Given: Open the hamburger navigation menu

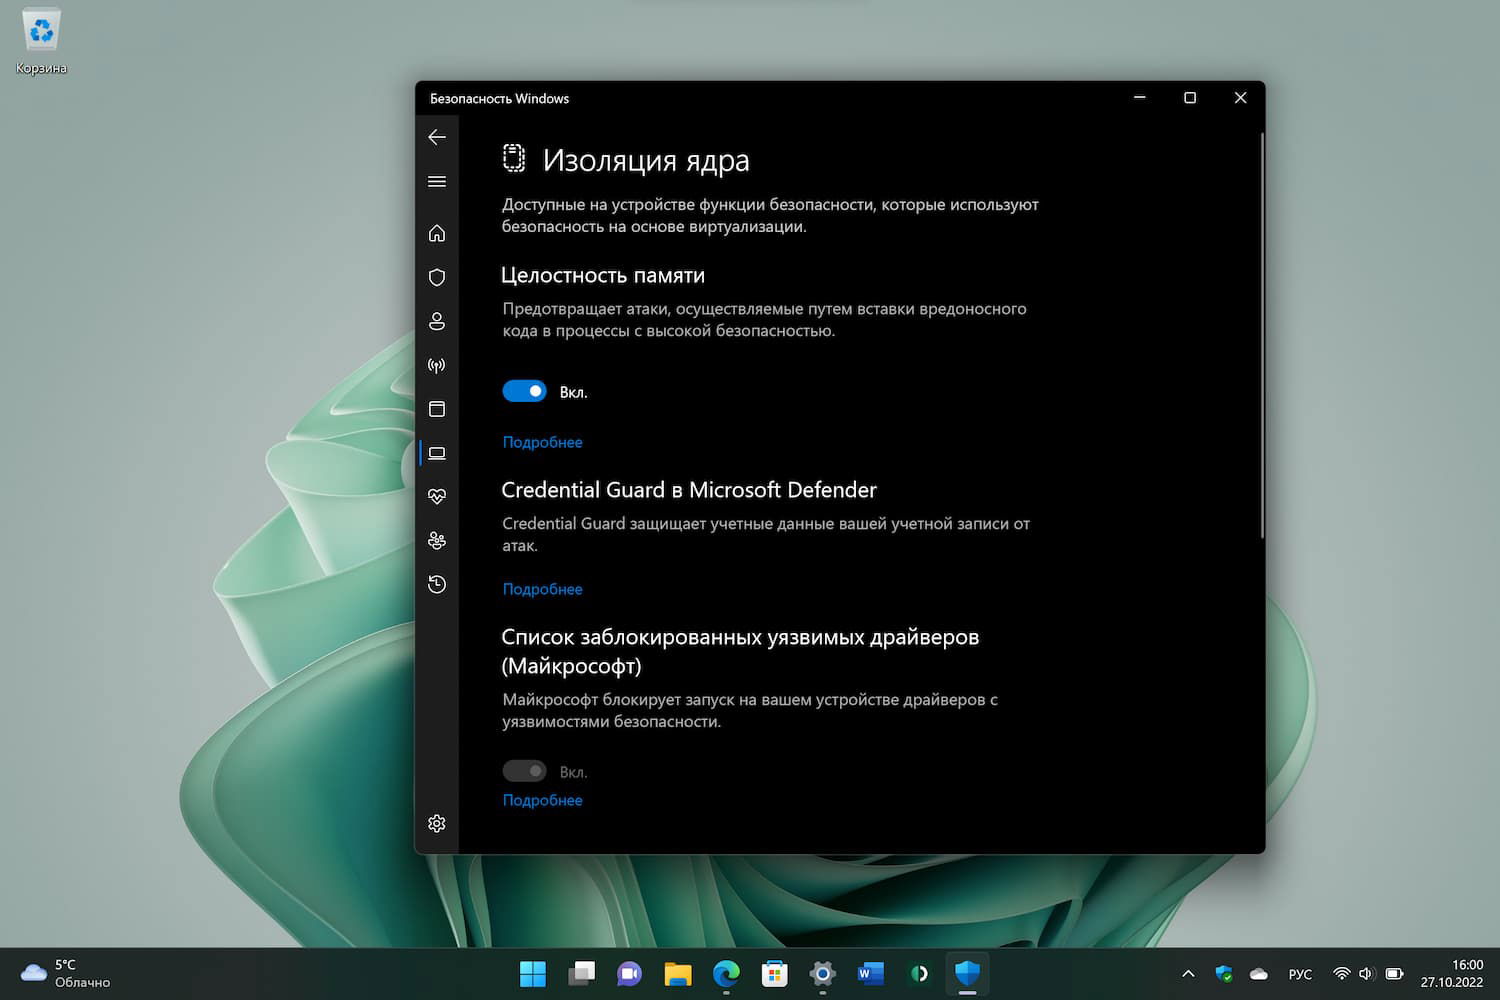Looking at the screenshot, I should coord(437,181).
